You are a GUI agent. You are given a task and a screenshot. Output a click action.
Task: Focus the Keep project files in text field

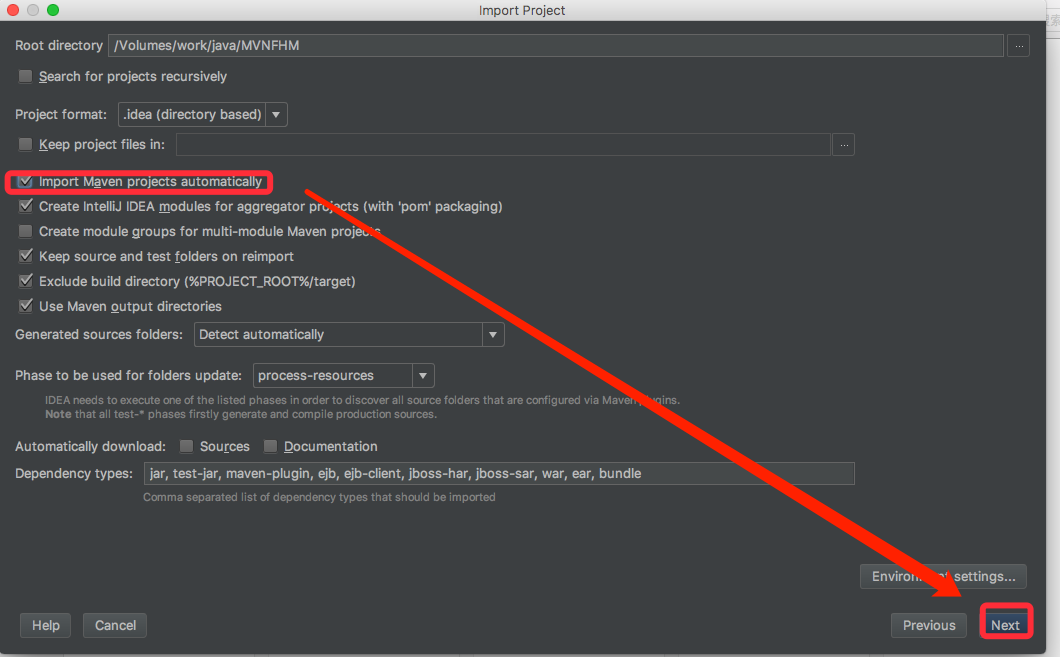(503, 145)
